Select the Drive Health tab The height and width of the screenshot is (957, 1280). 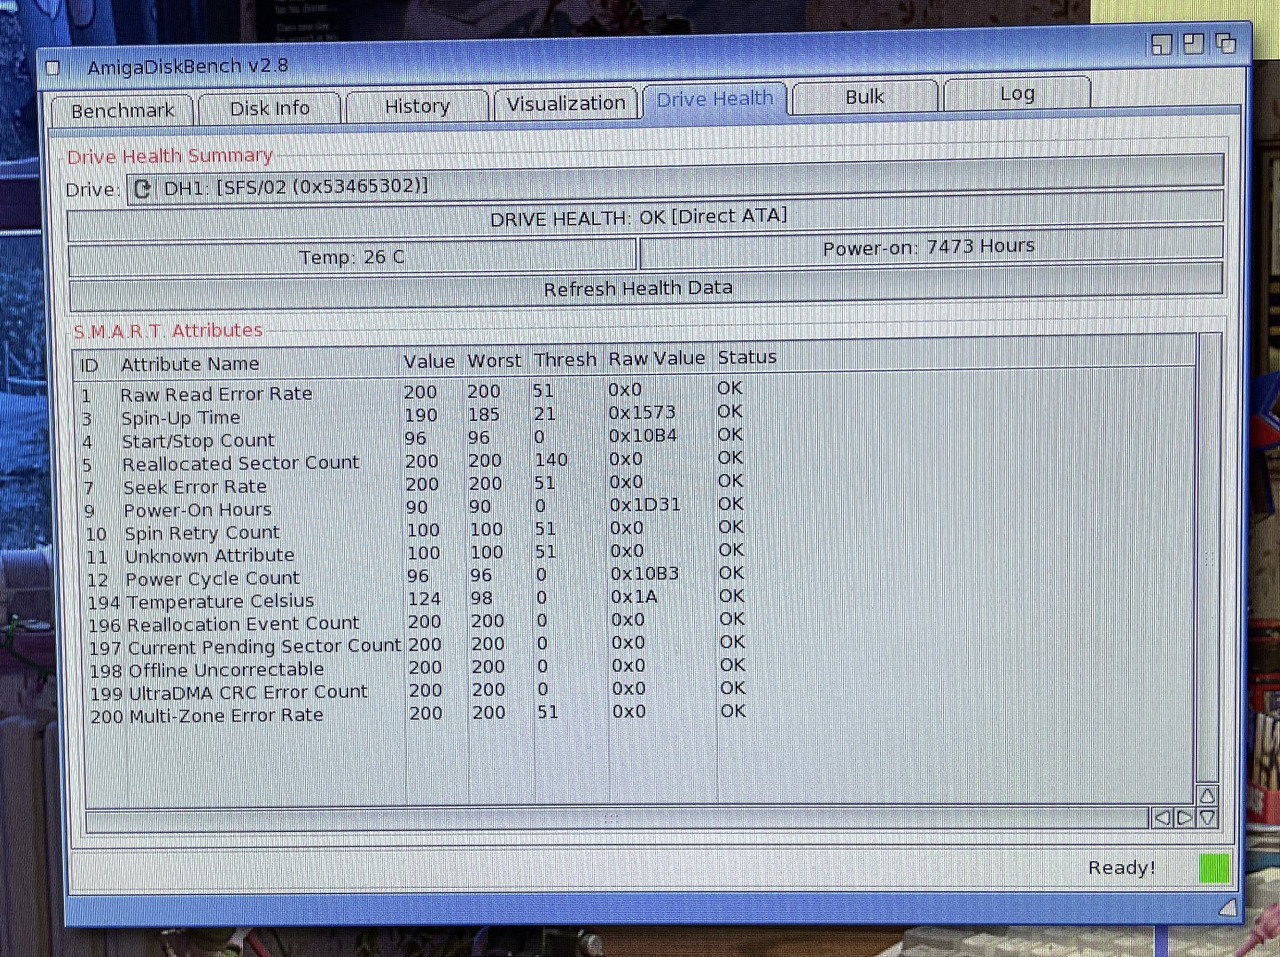(x=715, y=99)
